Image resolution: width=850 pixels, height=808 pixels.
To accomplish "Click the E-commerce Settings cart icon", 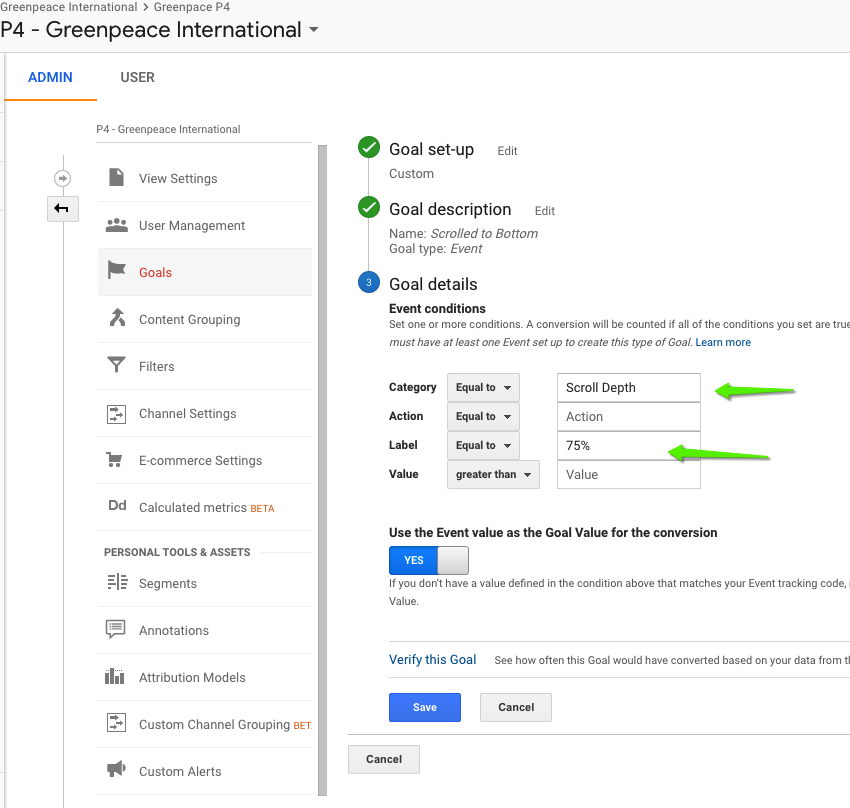I will click(x=114, y=460).
